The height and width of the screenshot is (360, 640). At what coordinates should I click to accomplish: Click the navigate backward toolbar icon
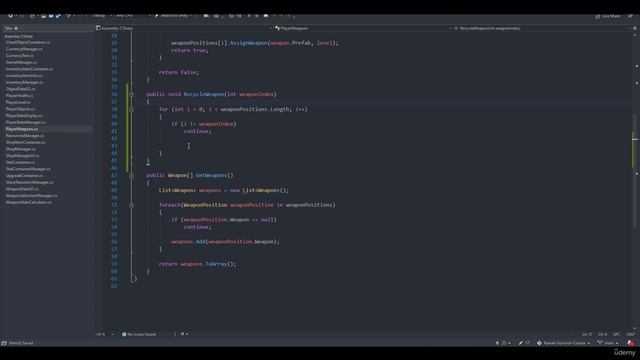pyautogui.click(x=11, y=16)
